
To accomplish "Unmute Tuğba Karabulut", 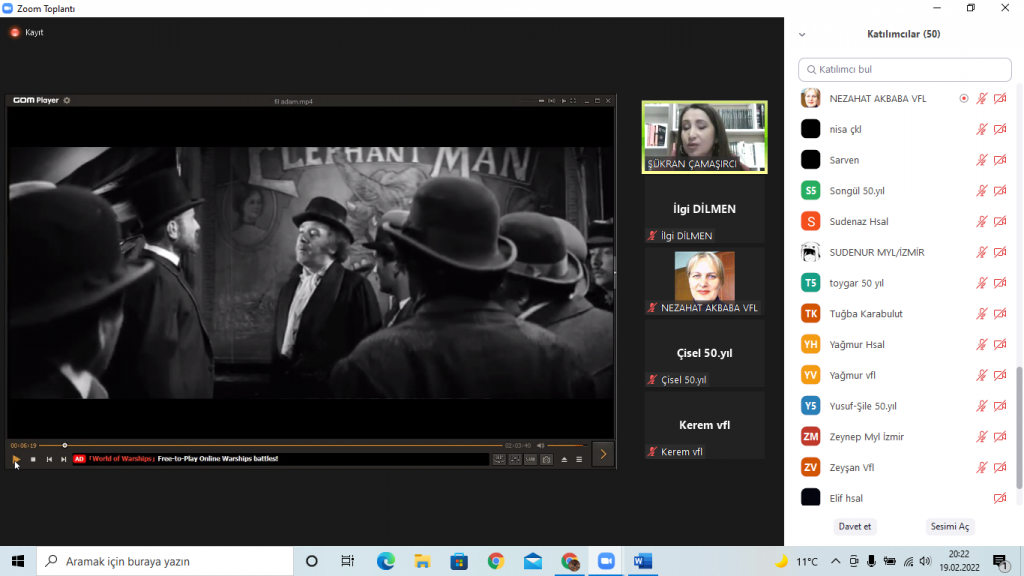I will coord(982,313).
